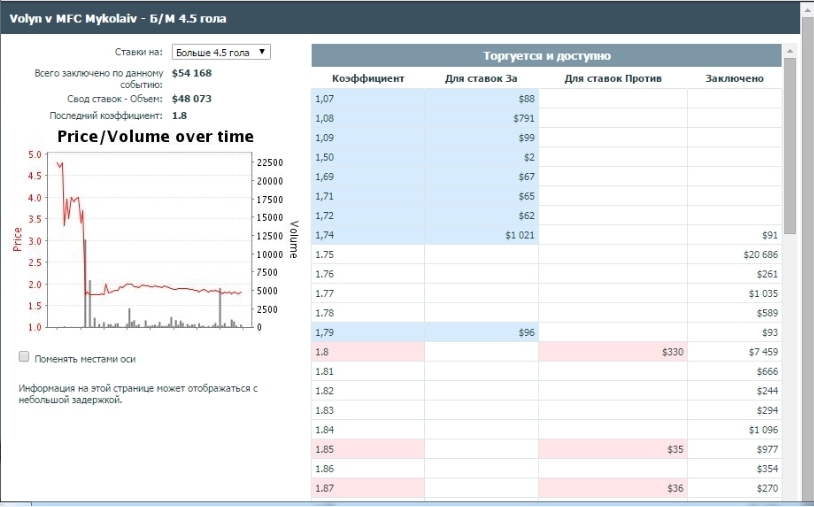Click the 'Заключено' column header
The height and width of the screenshot is (507, 814).
tap(734, 78)
